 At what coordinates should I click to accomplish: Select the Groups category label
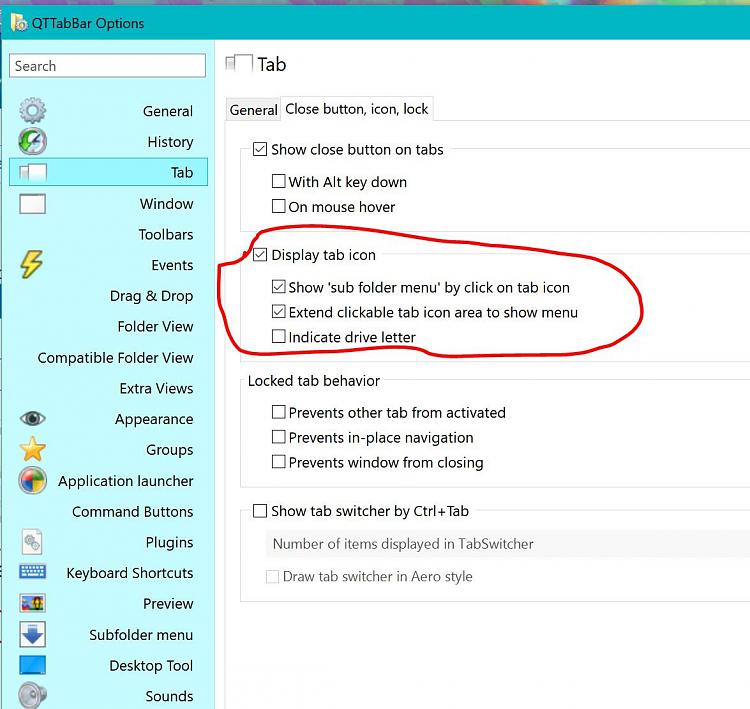[170, 450]
